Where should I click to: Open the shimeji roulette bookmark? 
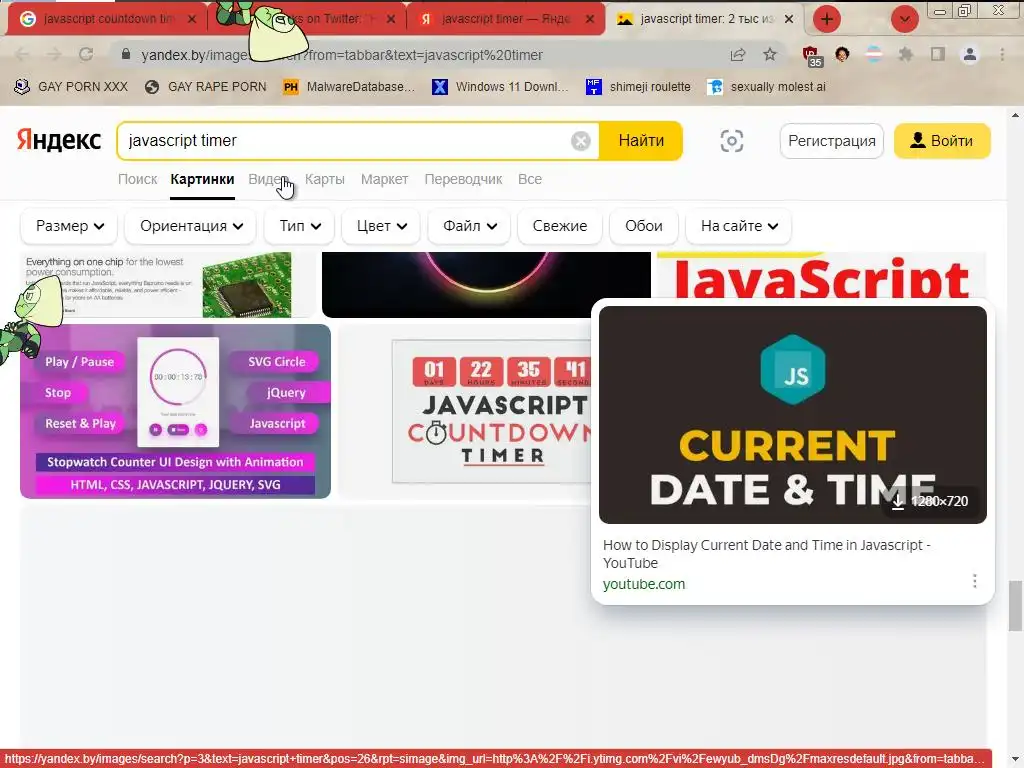638,87
